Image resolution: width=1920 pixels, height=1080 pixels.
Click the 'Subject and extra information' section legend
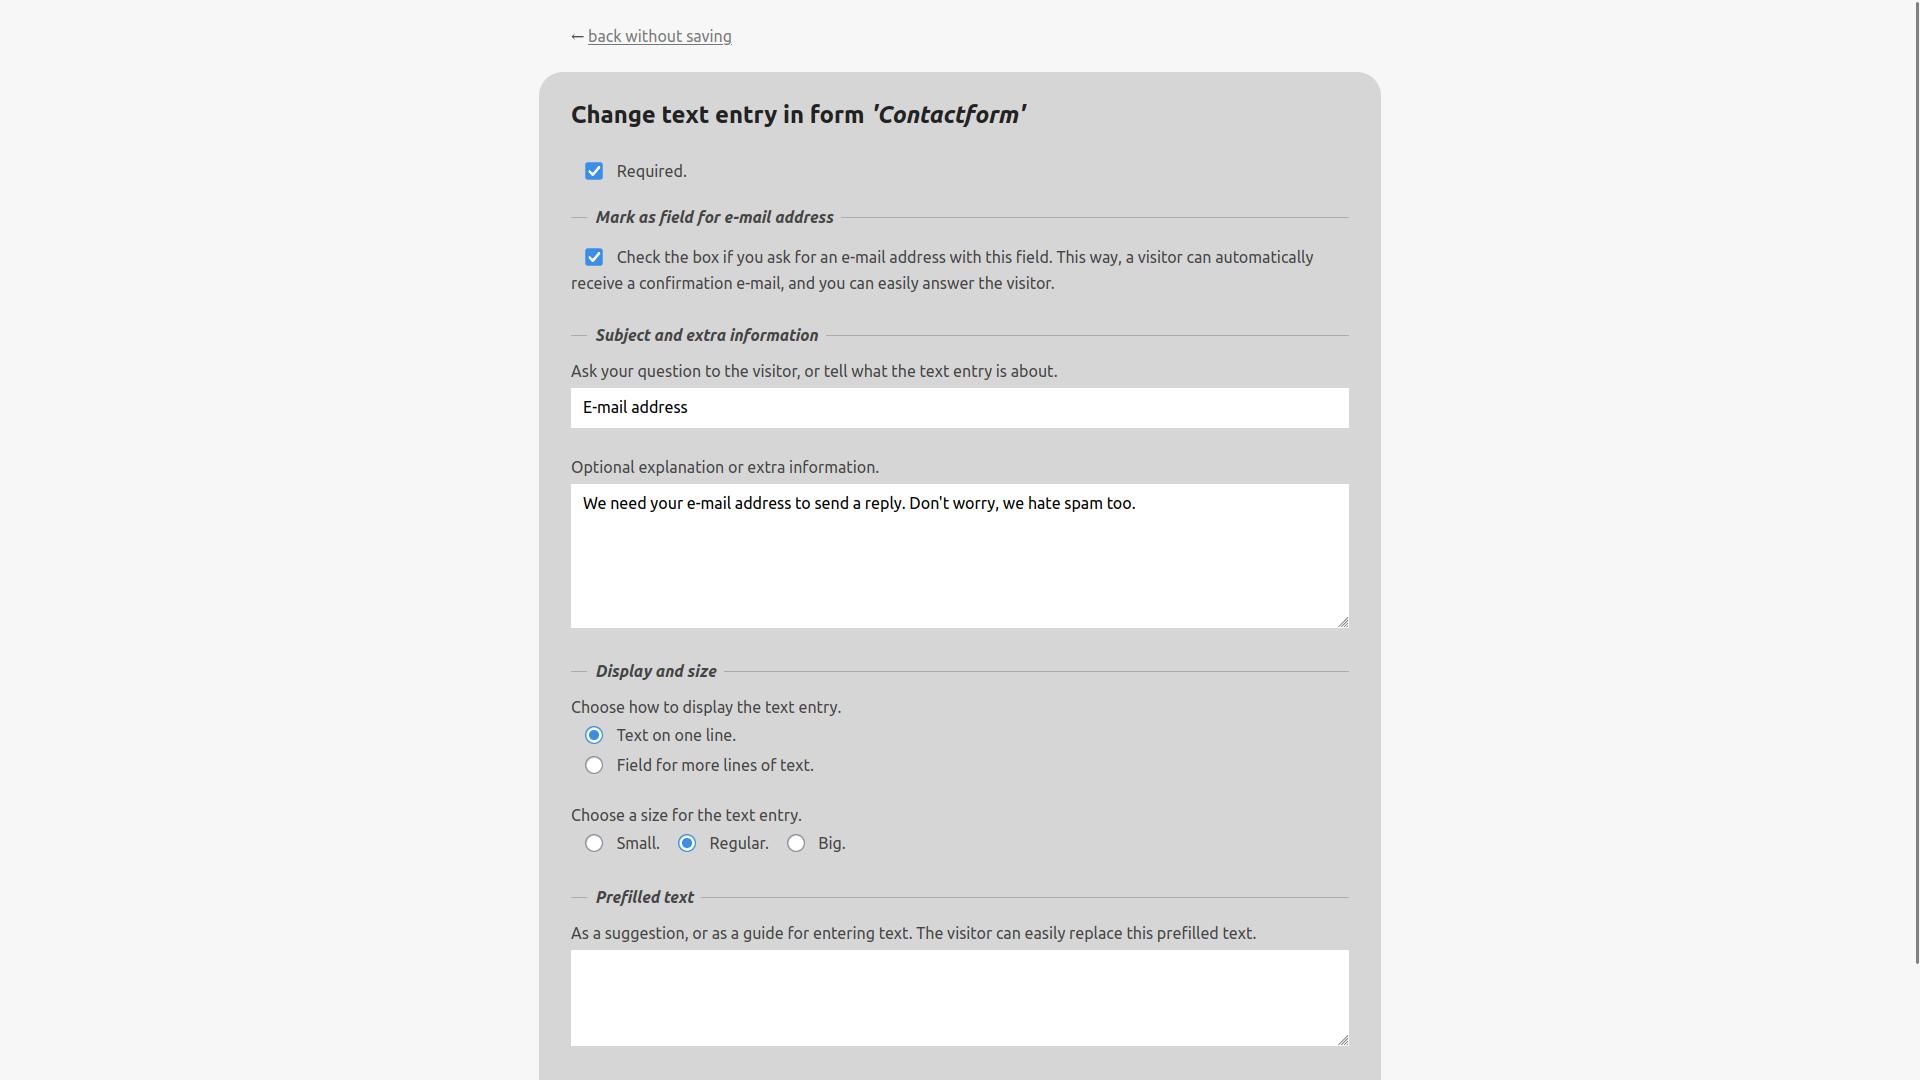pyautogui.click(x=707, y=335)
